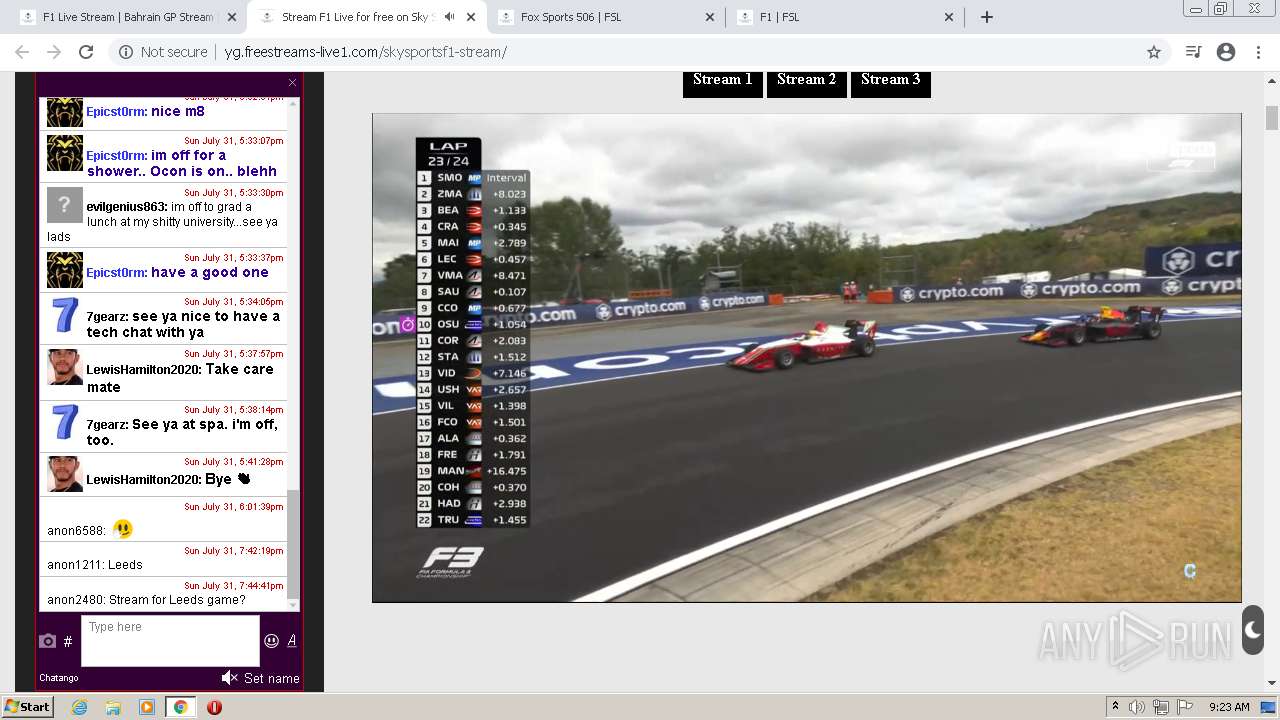Focus the Type here chat input
Screen dimensions: 1280x720
(x=170, y=641)
